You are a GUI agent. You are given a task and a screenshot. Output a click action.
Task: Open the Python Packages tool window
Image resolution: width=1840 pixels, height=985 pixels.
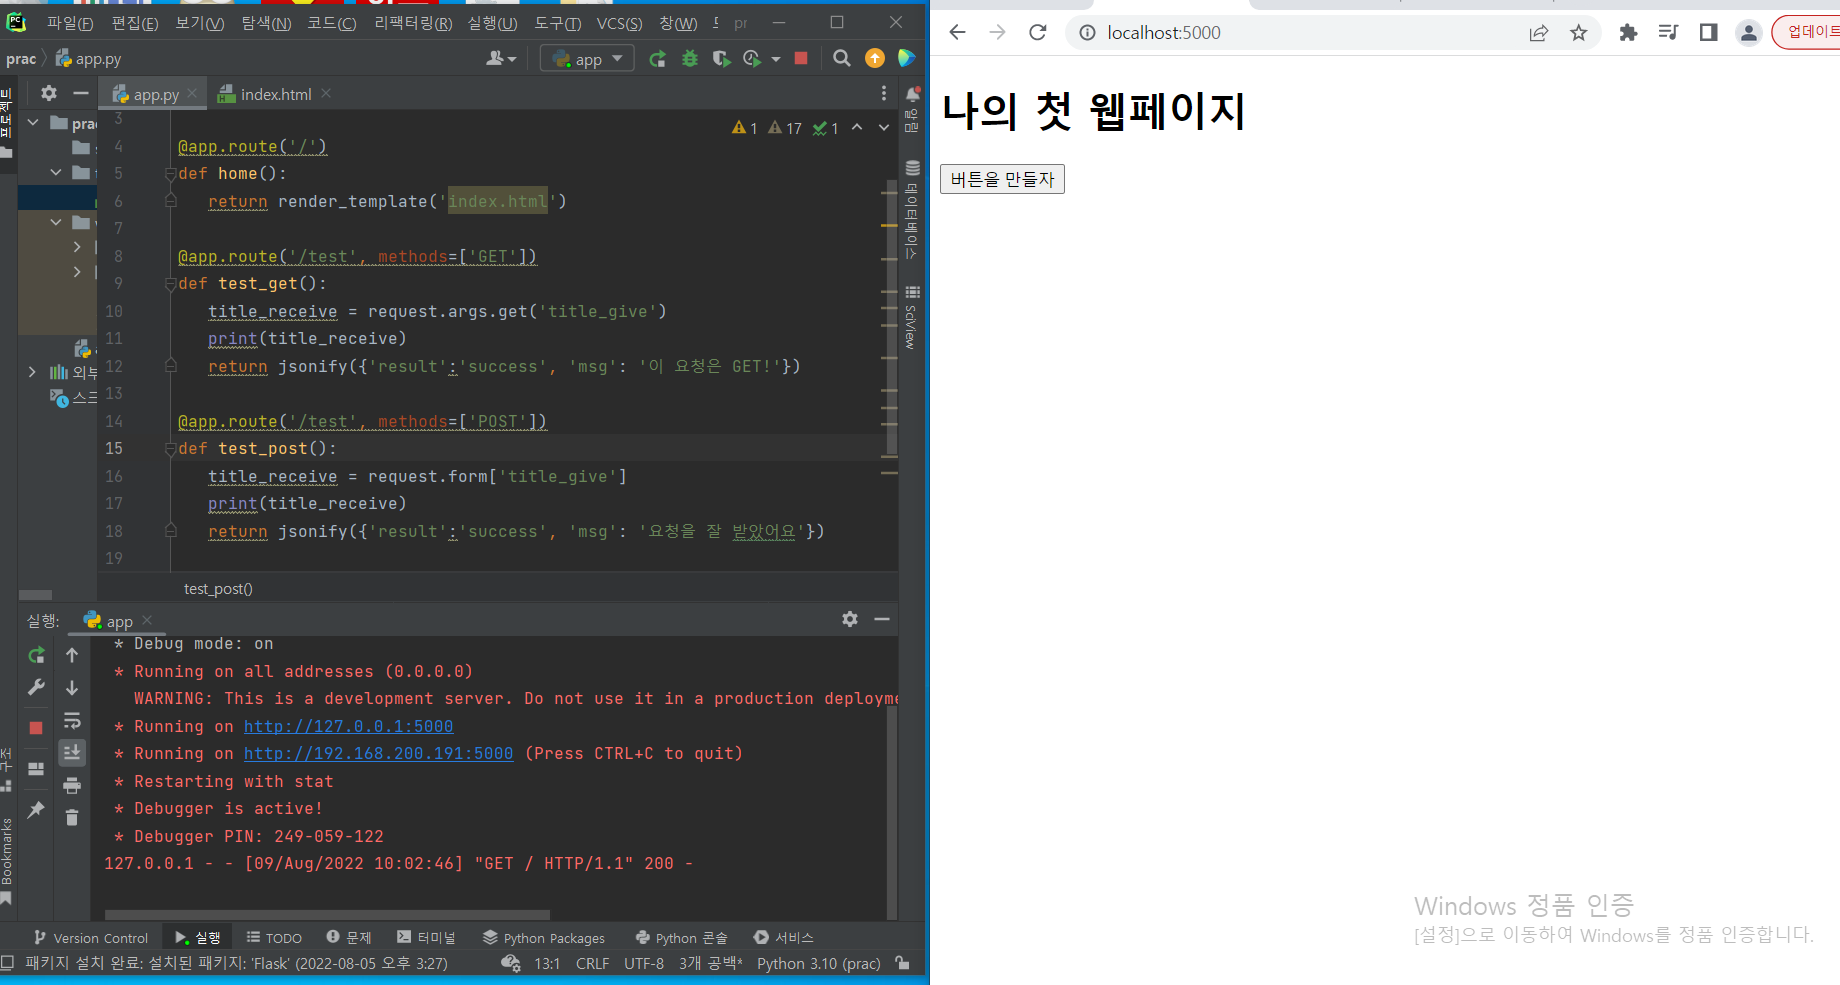coord(544,938)
